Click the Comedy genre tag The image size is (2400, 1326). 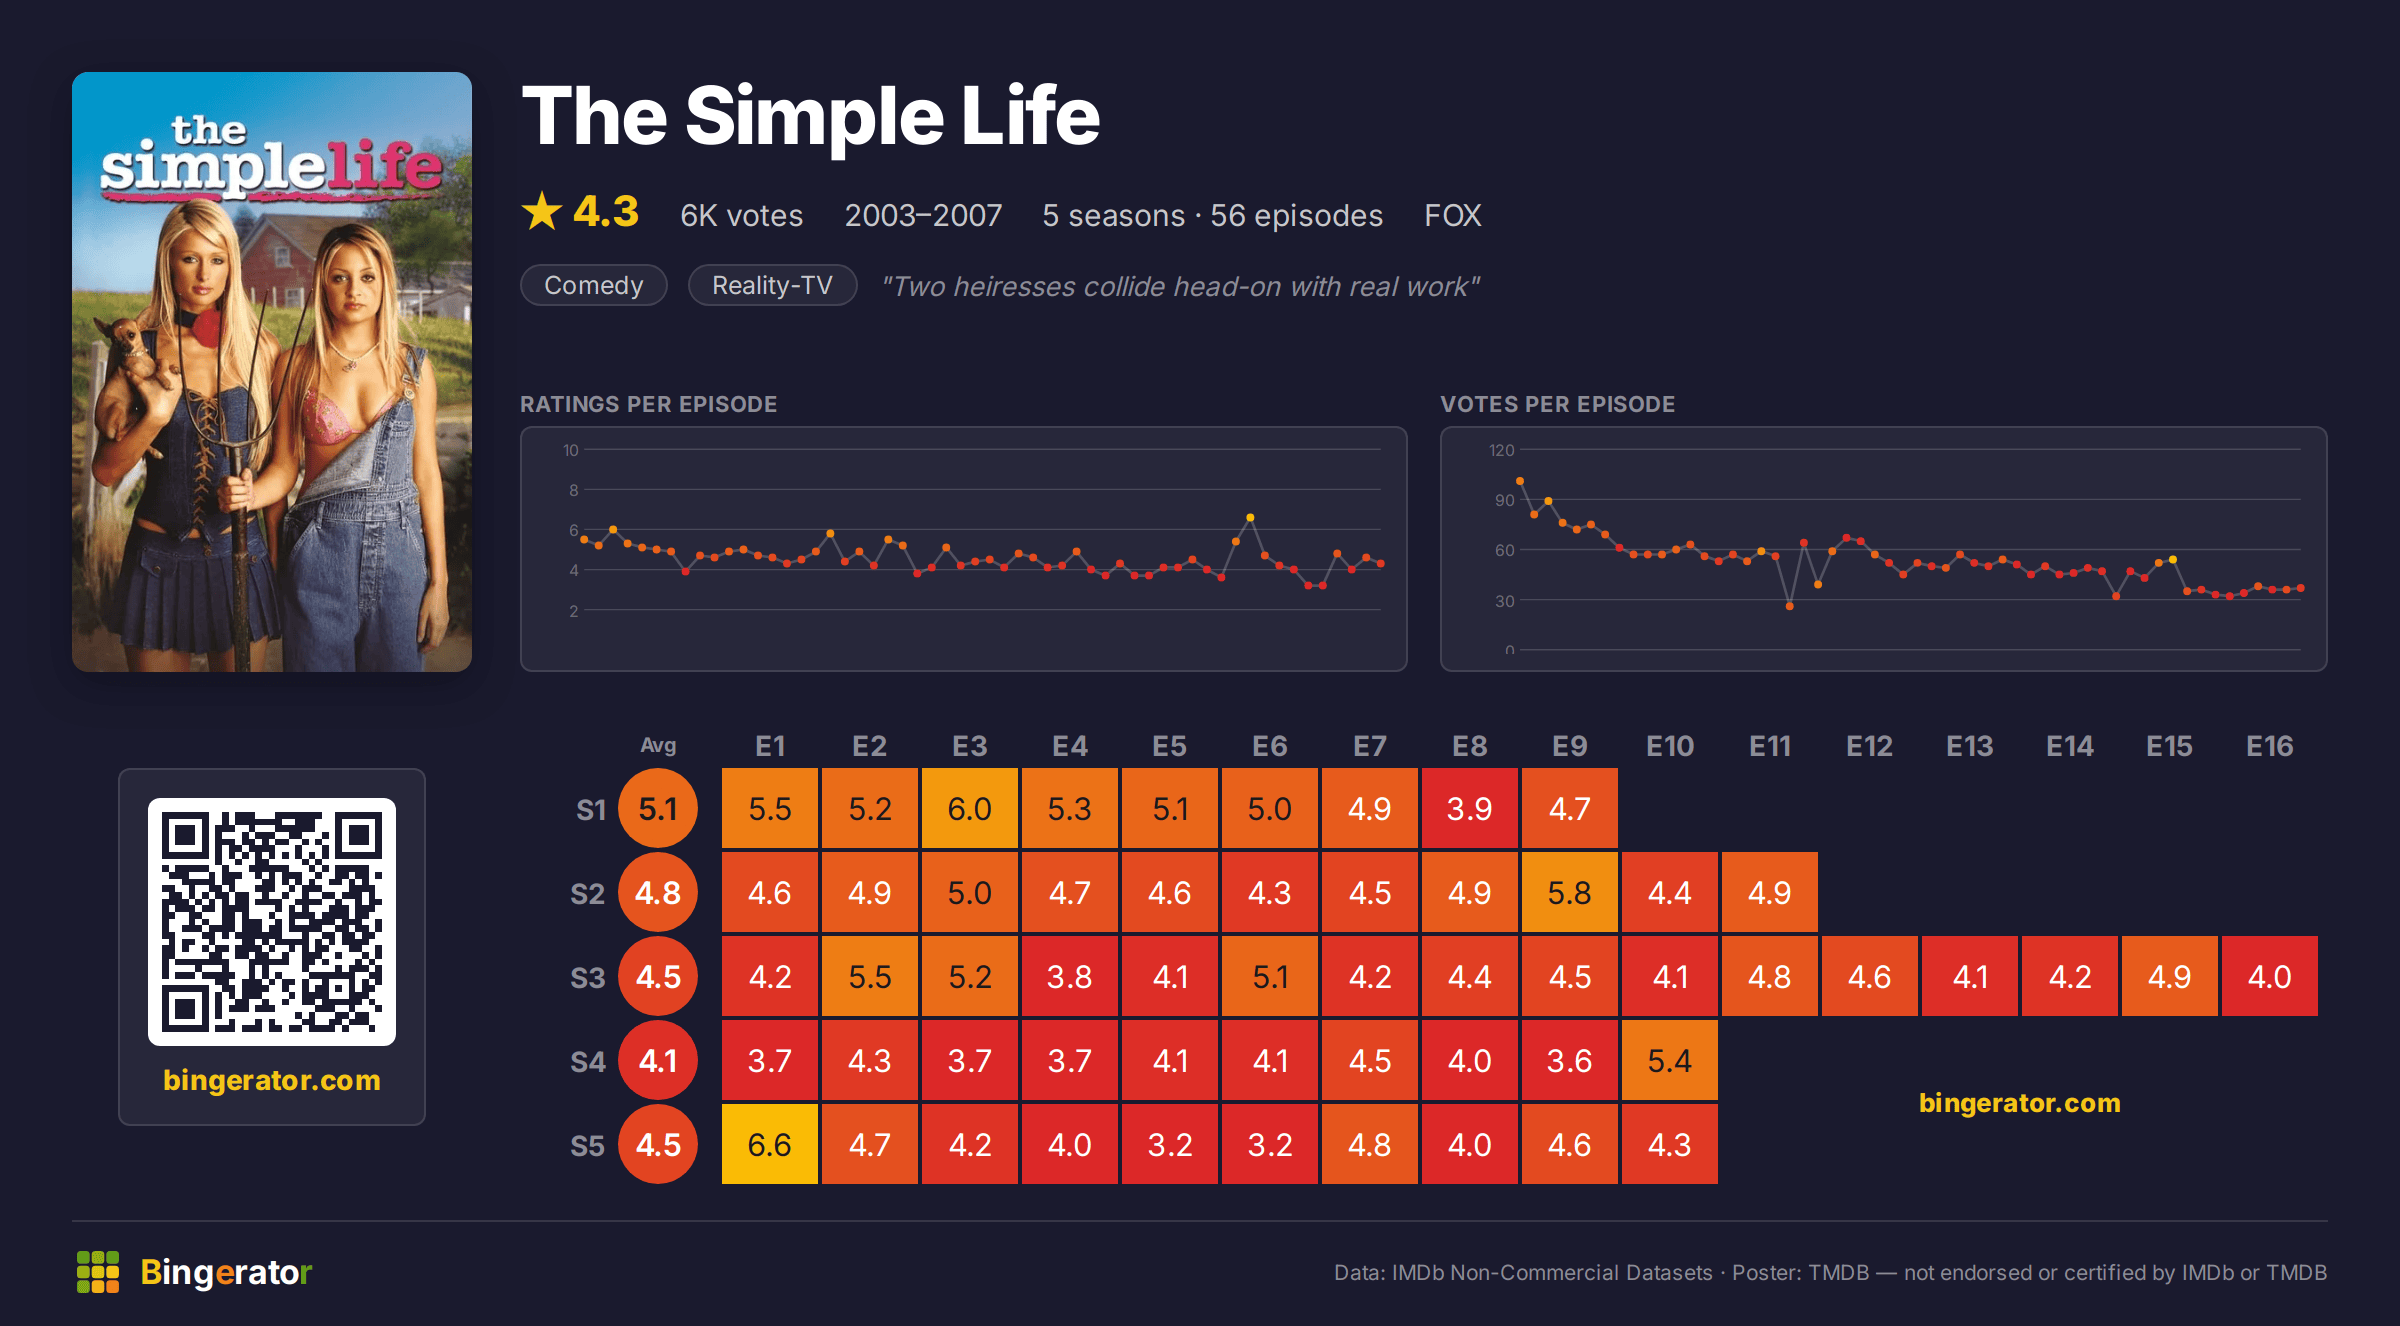(x=594, y=285)
